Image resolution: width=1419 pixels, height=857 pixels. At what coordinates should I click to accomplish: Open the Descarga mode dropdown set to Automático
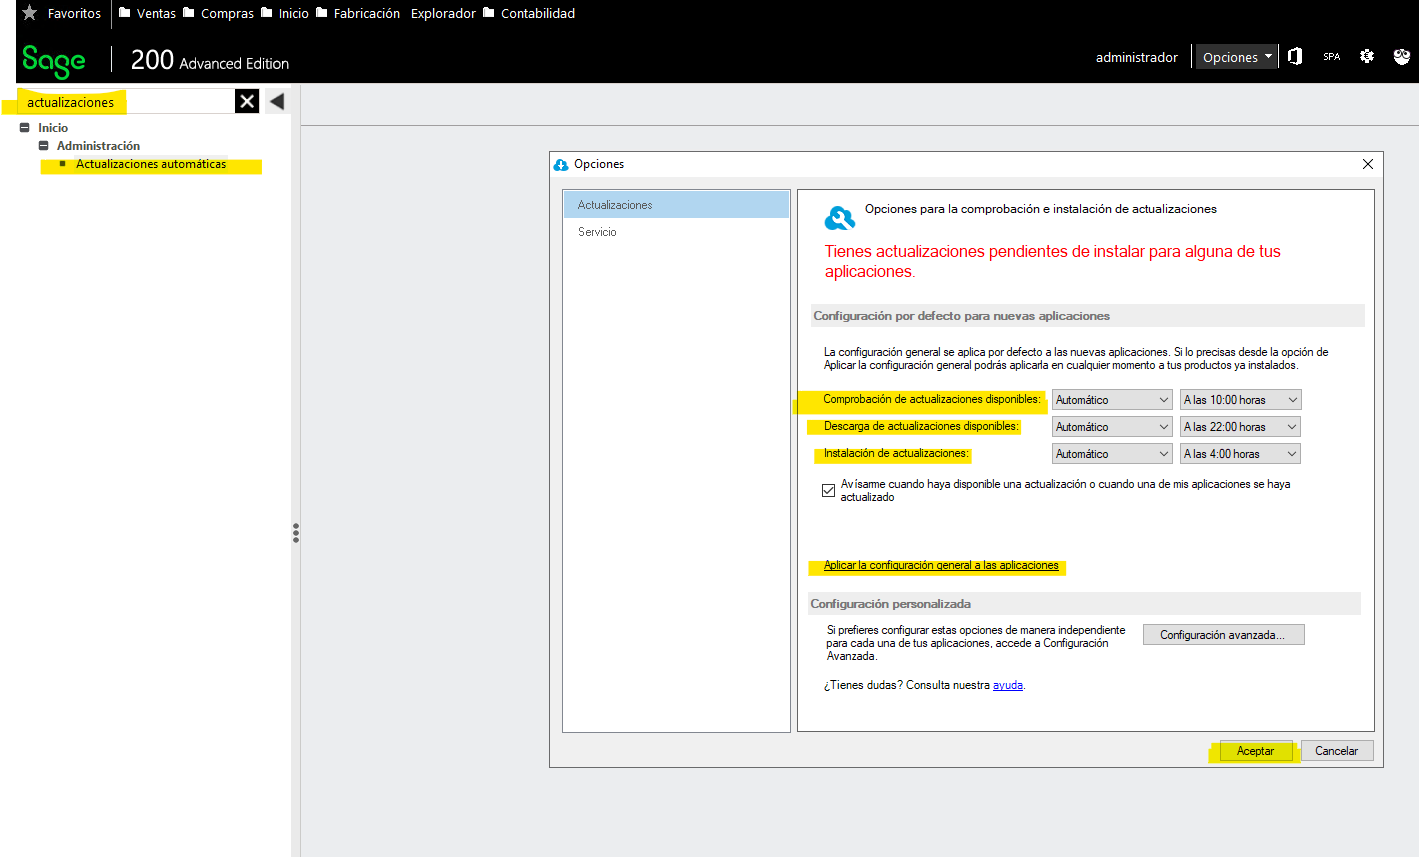tap(1112, 427)
